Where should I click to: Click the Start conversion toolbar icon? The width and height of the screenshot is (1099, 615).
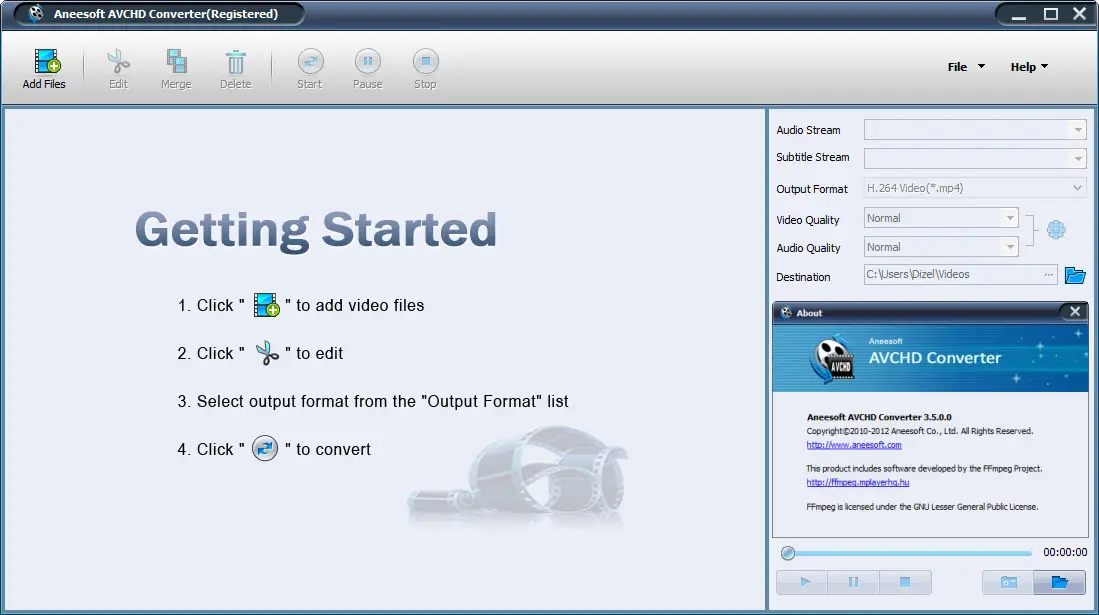pyautogui.click(x=310, y=62)
